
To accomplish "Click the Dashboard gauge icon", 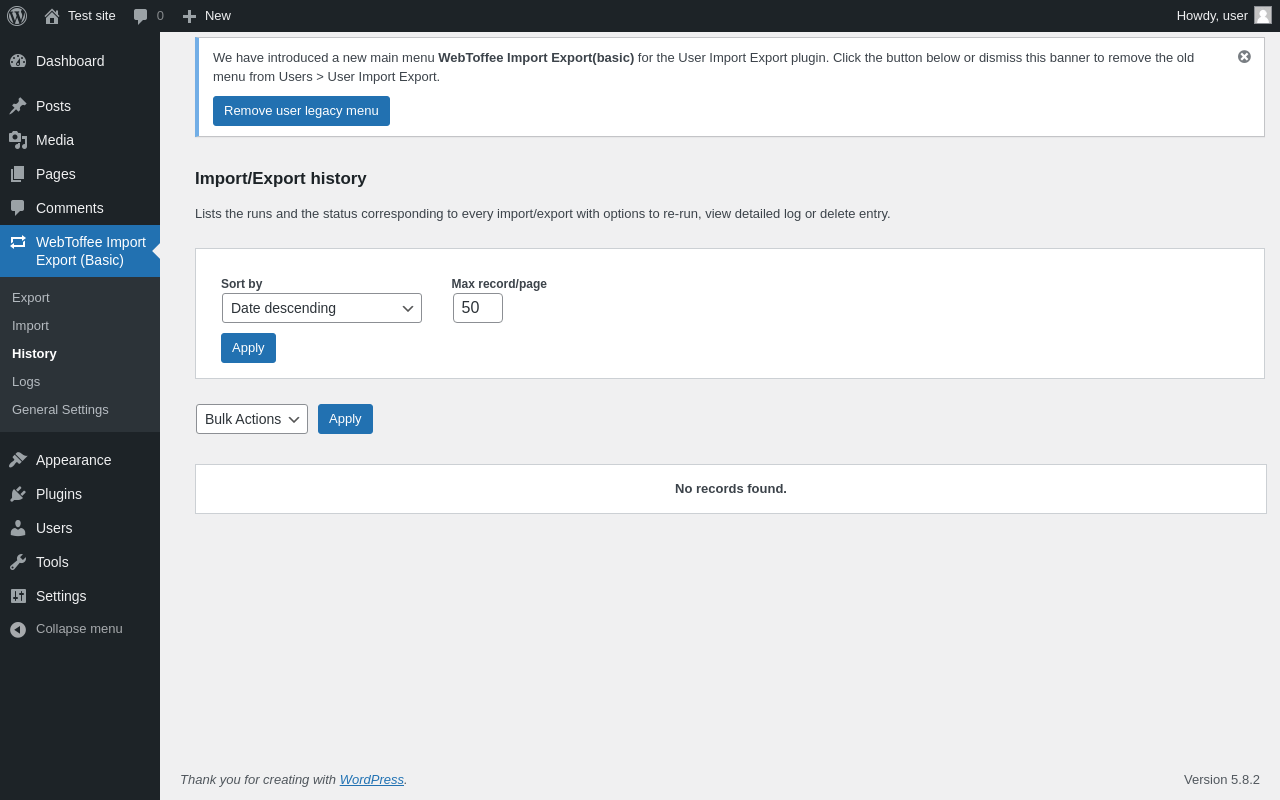I will pos(18,61).
